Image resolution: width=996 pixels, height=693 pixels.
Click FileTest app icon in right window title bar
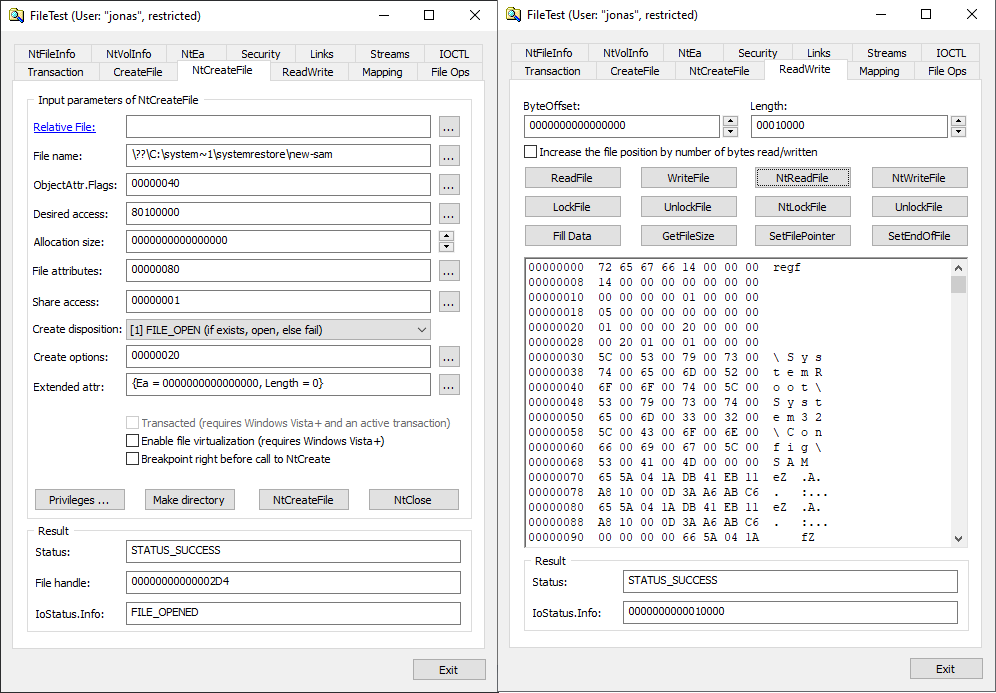tap(513, 15)
